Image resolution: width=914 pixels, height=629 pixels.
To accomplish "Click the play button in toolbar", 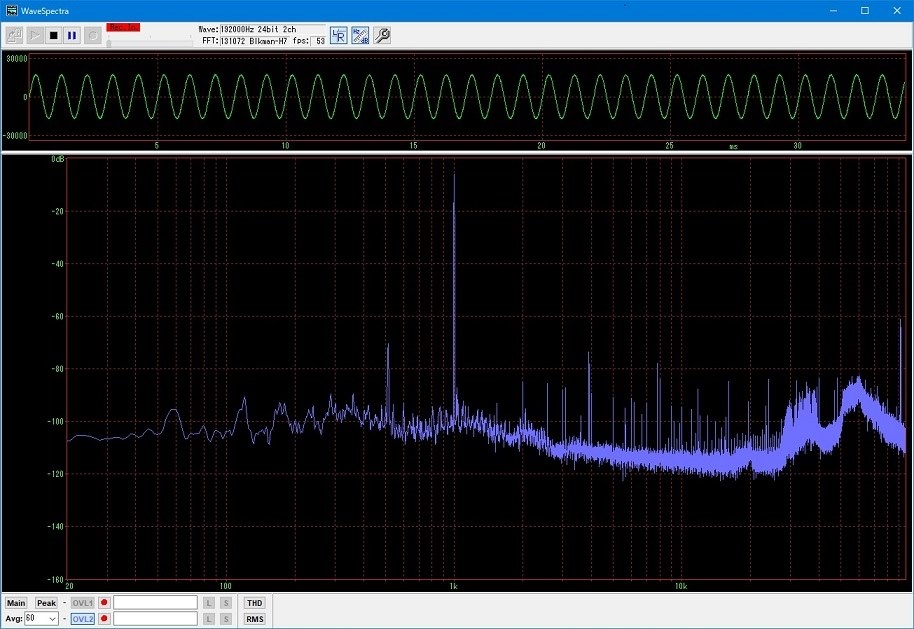I will click(34, 36).
